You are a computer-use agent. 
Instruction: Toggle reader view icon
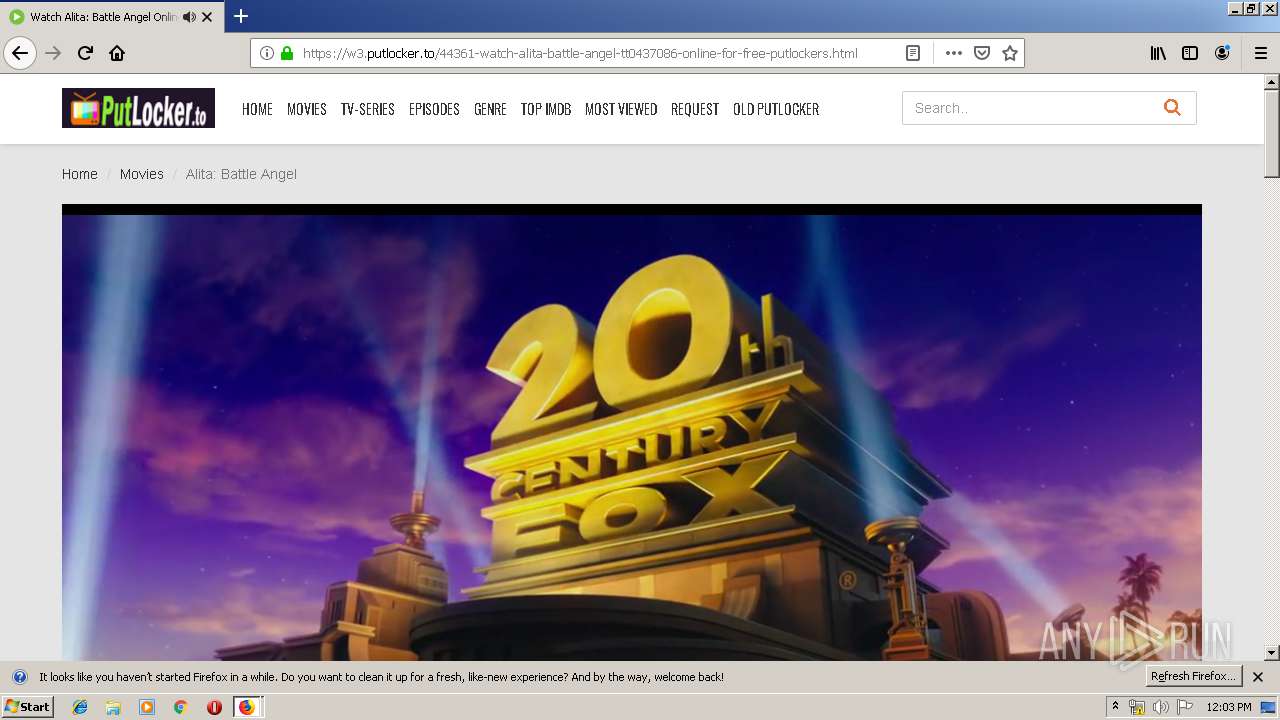[x=913, y=53]
